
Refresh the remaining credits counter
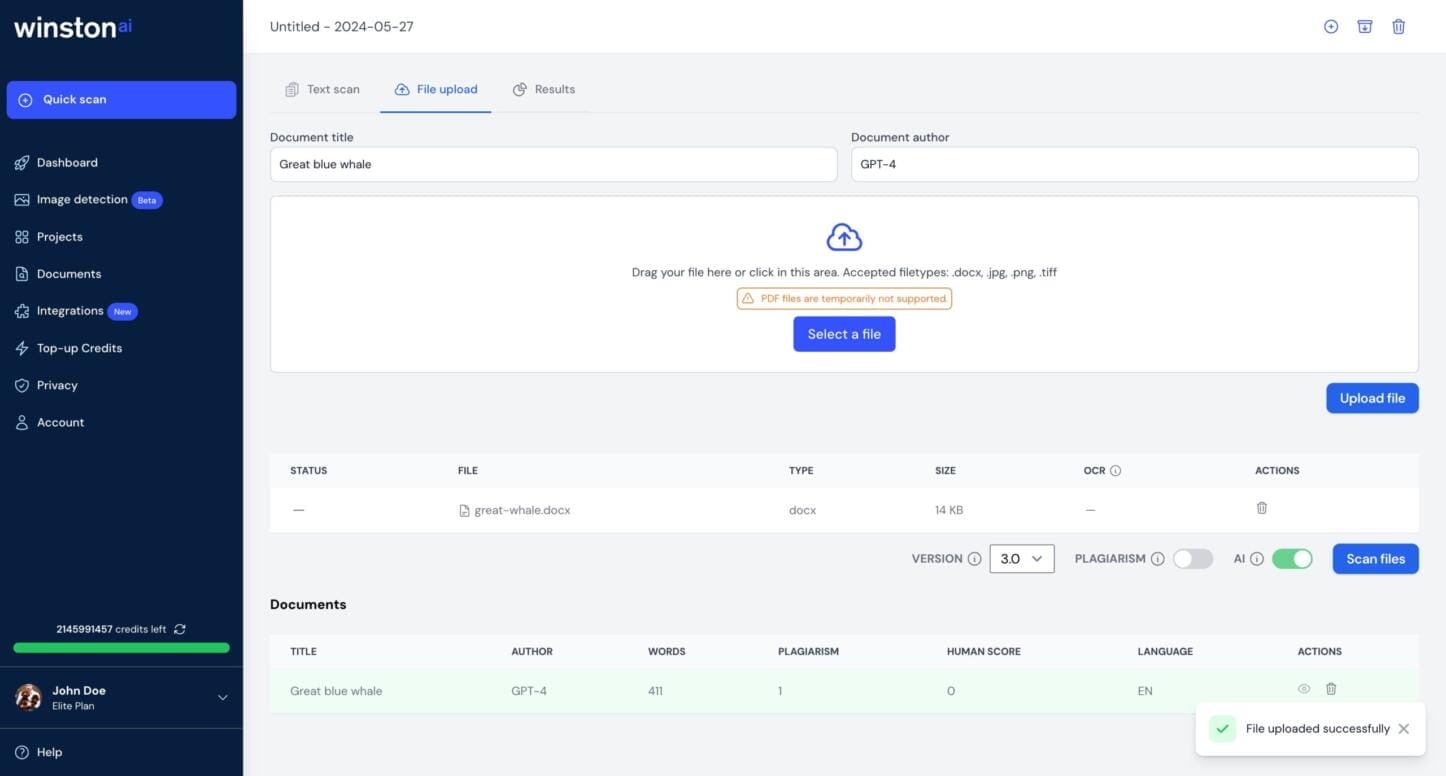[180, 629]
